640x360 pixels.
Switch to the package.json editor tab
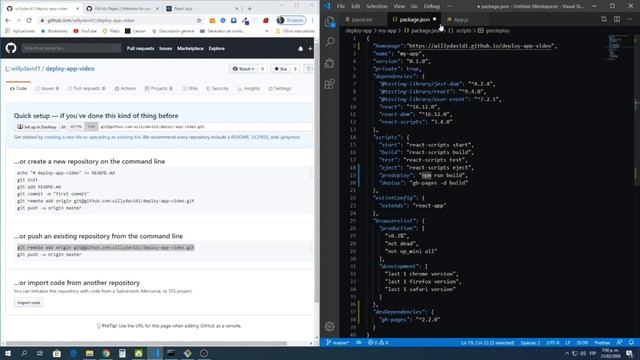point(413,19)
